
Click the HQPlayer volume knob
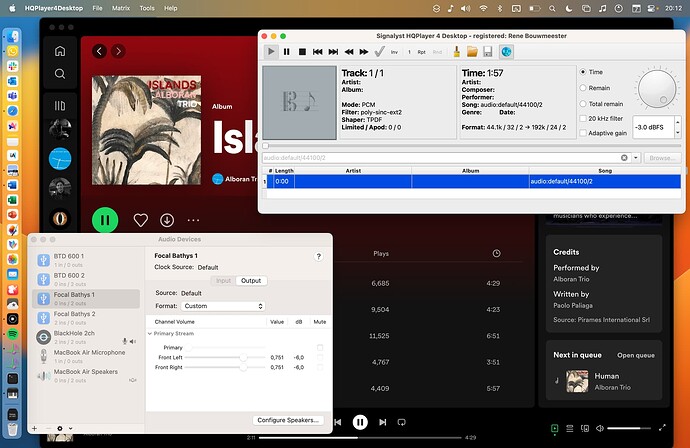point(657,89)
